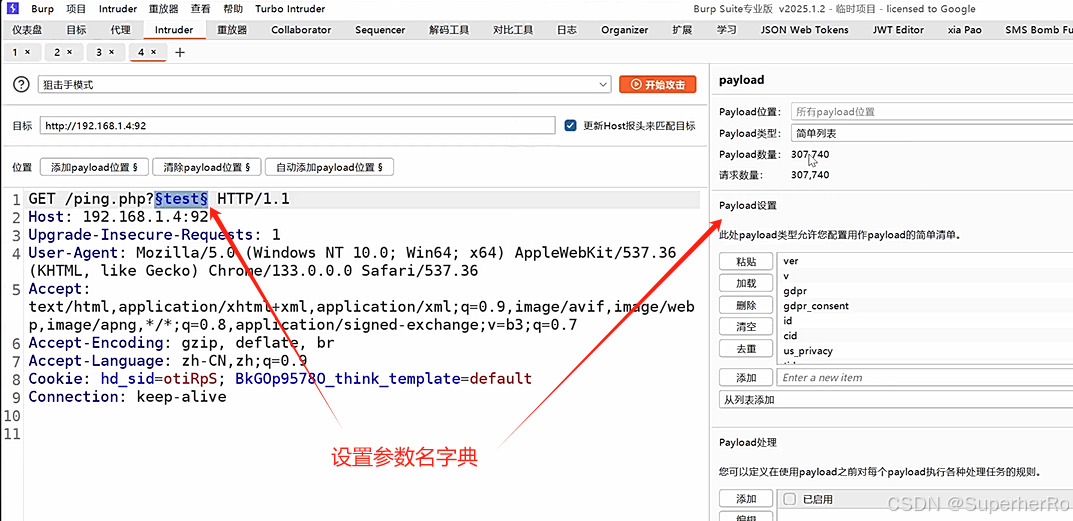Close Intruder tab 3
Image resolution: width=1073 pixels, height=521 pixels.
tap(111, 52)
